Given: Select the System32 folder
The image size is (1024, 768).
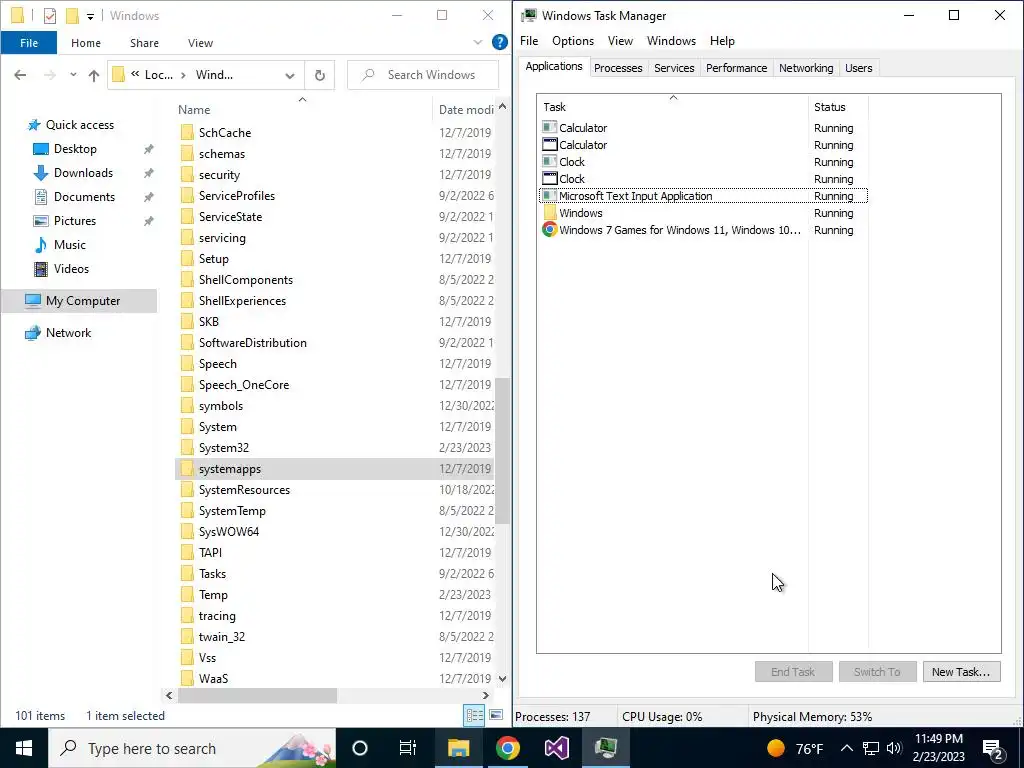Looking at the screenshot, I should [223, 448].
